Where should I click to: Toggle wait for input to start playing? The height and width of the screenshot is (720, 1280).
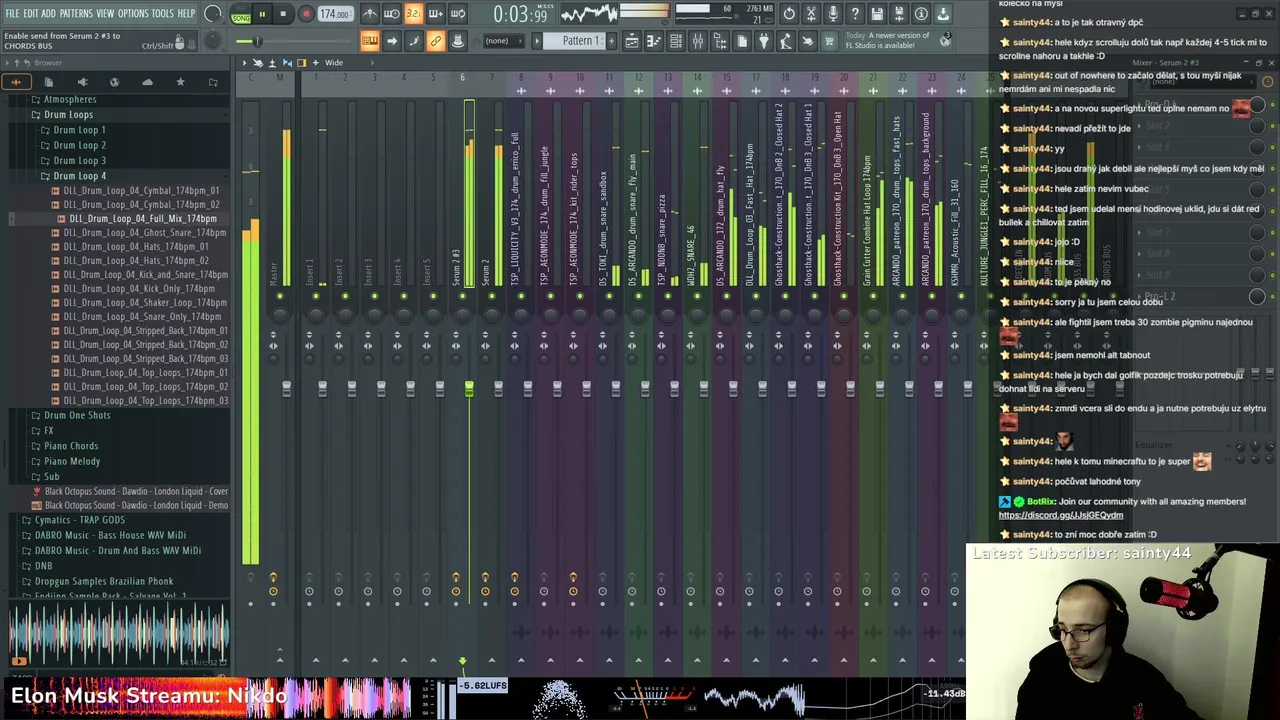tap(392, 14)
